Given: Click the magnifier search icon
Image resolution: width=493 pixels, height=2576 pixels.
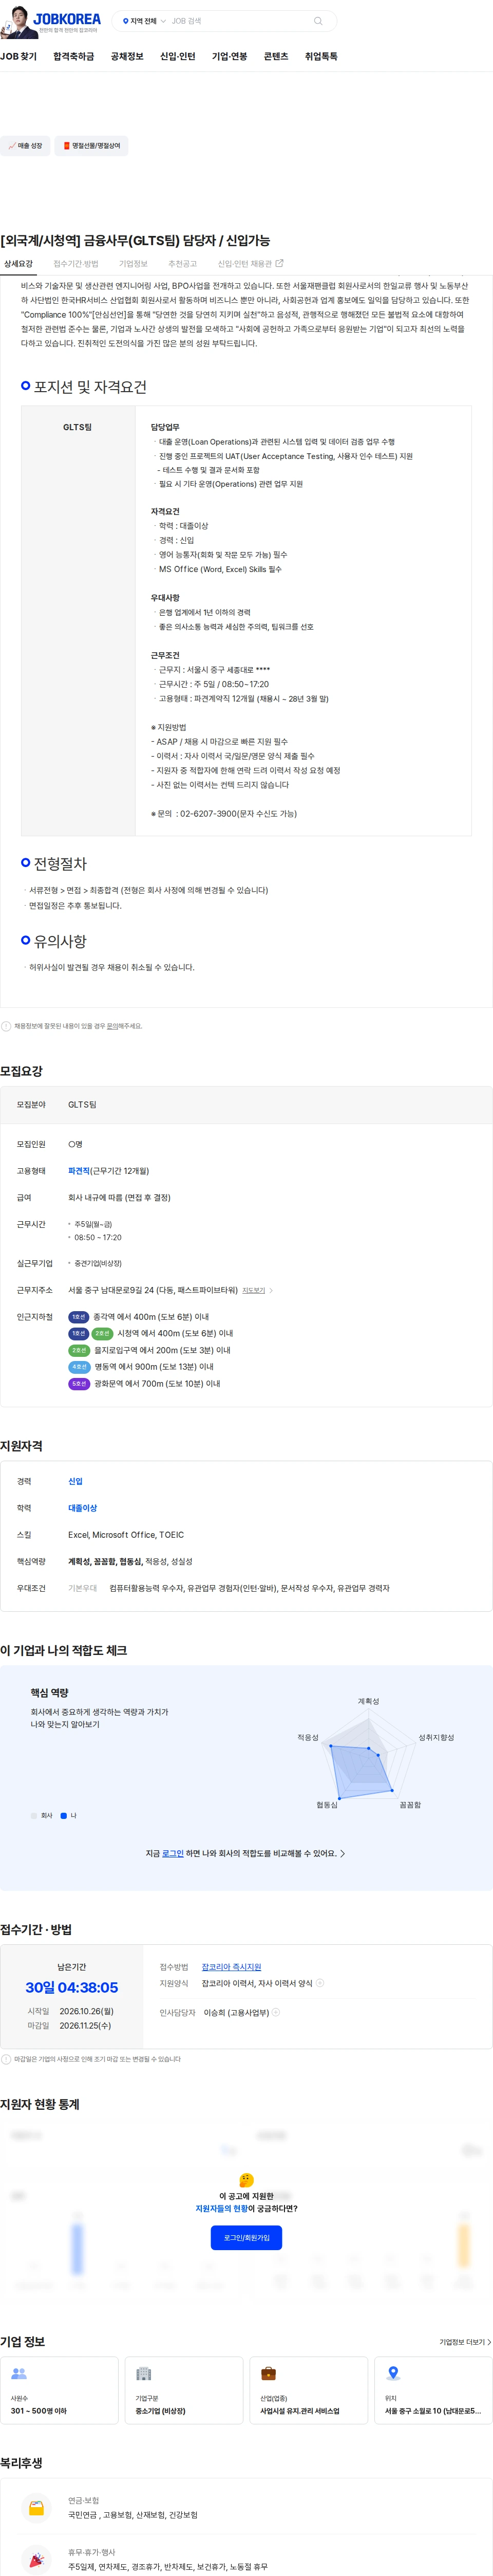Looking at the screenshot, I should click(318, 21).
